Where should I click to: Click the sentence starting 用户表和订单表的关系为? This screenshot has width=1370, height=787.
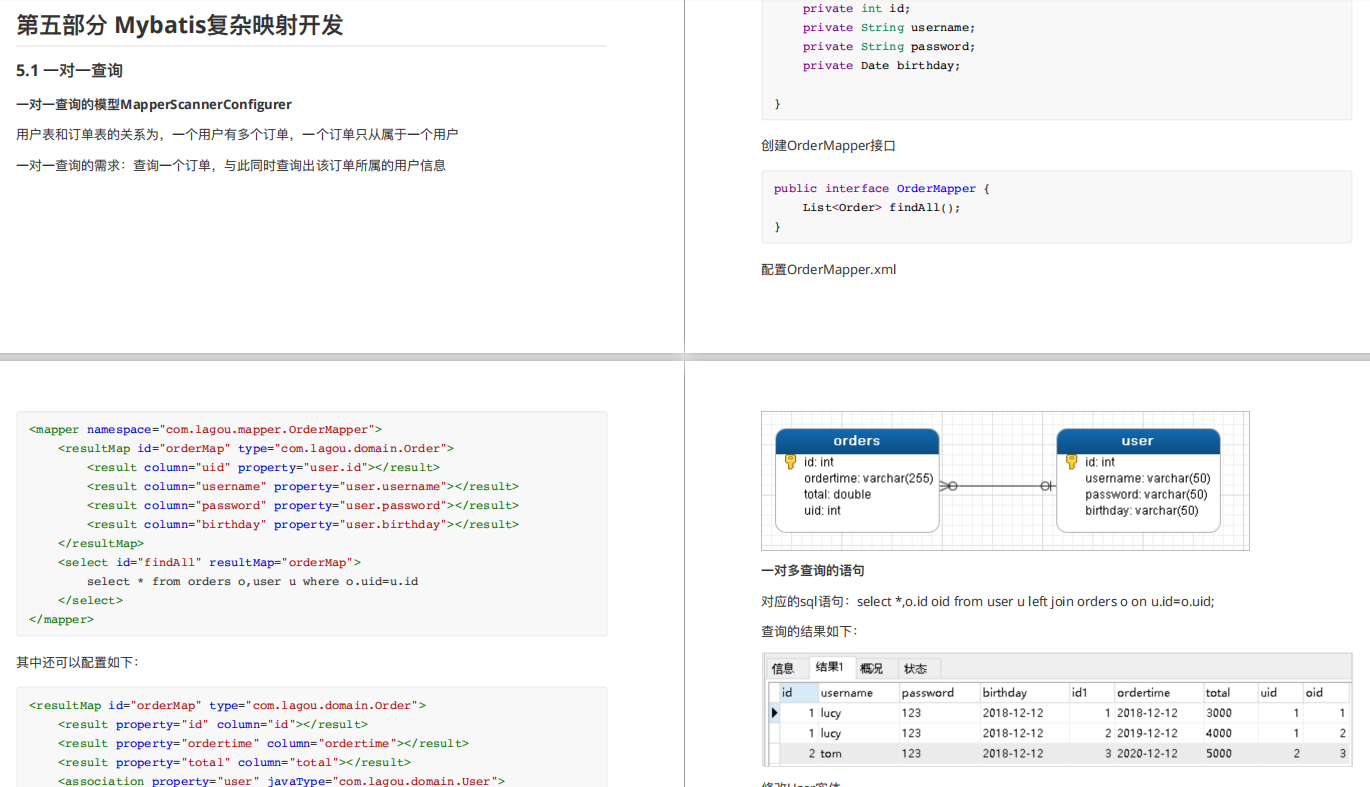coord(237,134)
